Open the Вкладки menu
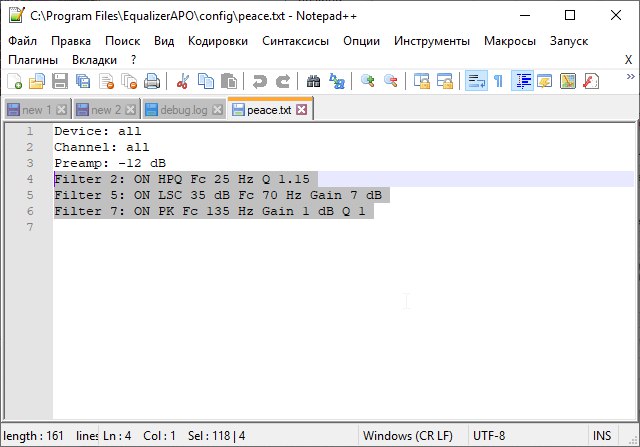The width and height of the screenshot is (640, 447). pyautogui.click(x=94, y=60)
